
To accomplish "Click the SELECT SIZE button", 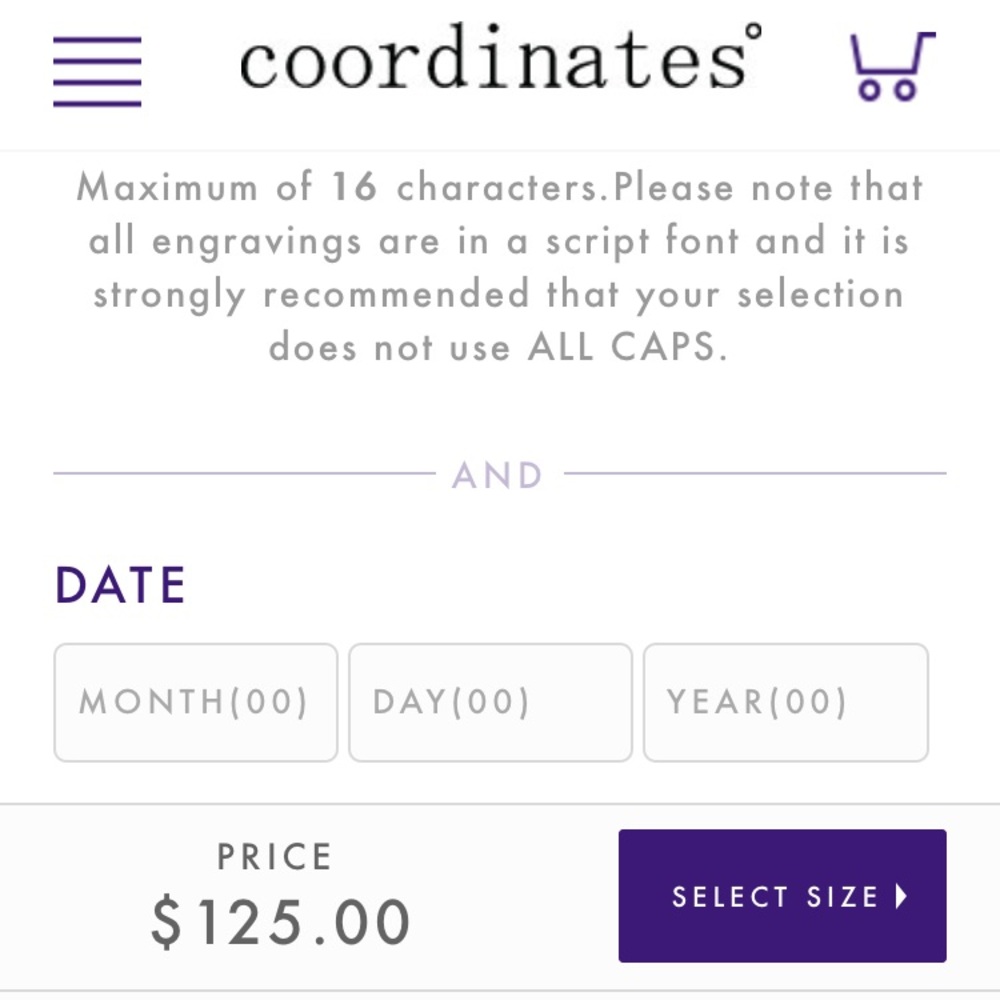I will pos(782,895).
